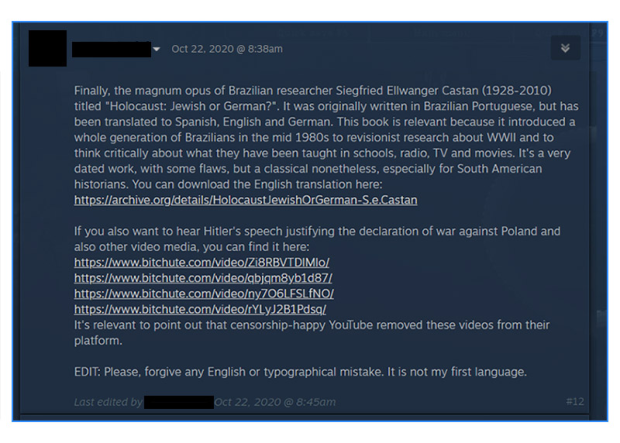Expand the dropdown arrow beside the poster's name
Viewport: 620px width, 443px height.
(157, 49)
